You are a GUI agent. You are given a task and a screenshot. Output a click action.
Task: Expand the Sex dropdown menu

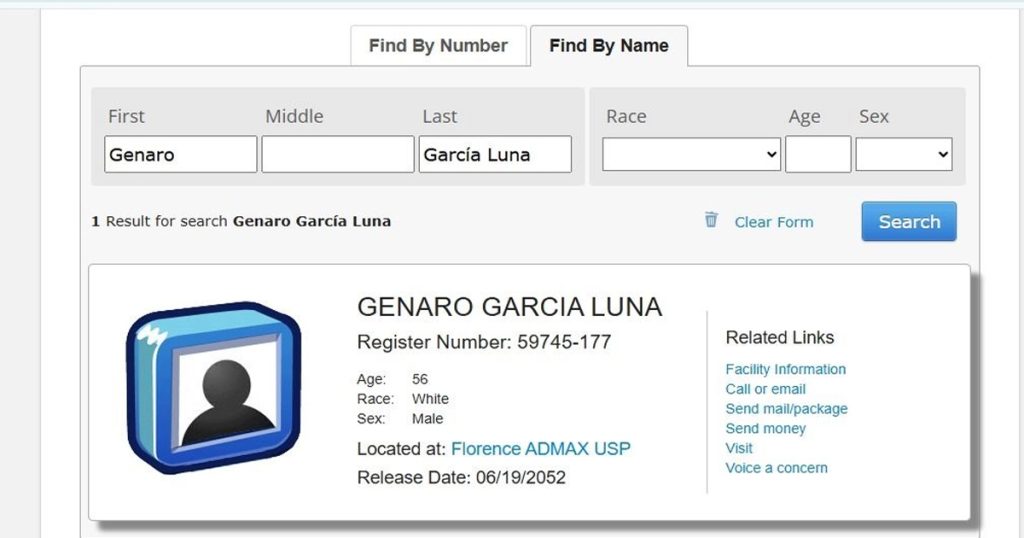[903, 155]
